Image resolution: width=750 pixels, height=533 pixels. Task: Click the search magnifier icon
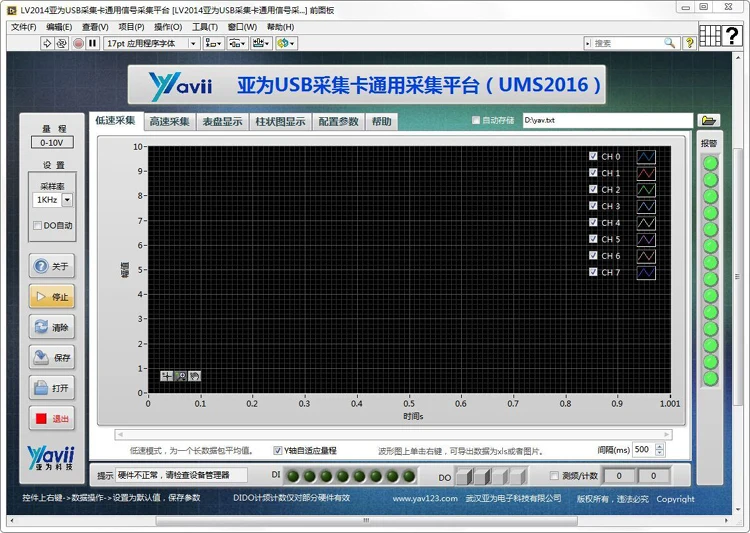coord(670,43)
